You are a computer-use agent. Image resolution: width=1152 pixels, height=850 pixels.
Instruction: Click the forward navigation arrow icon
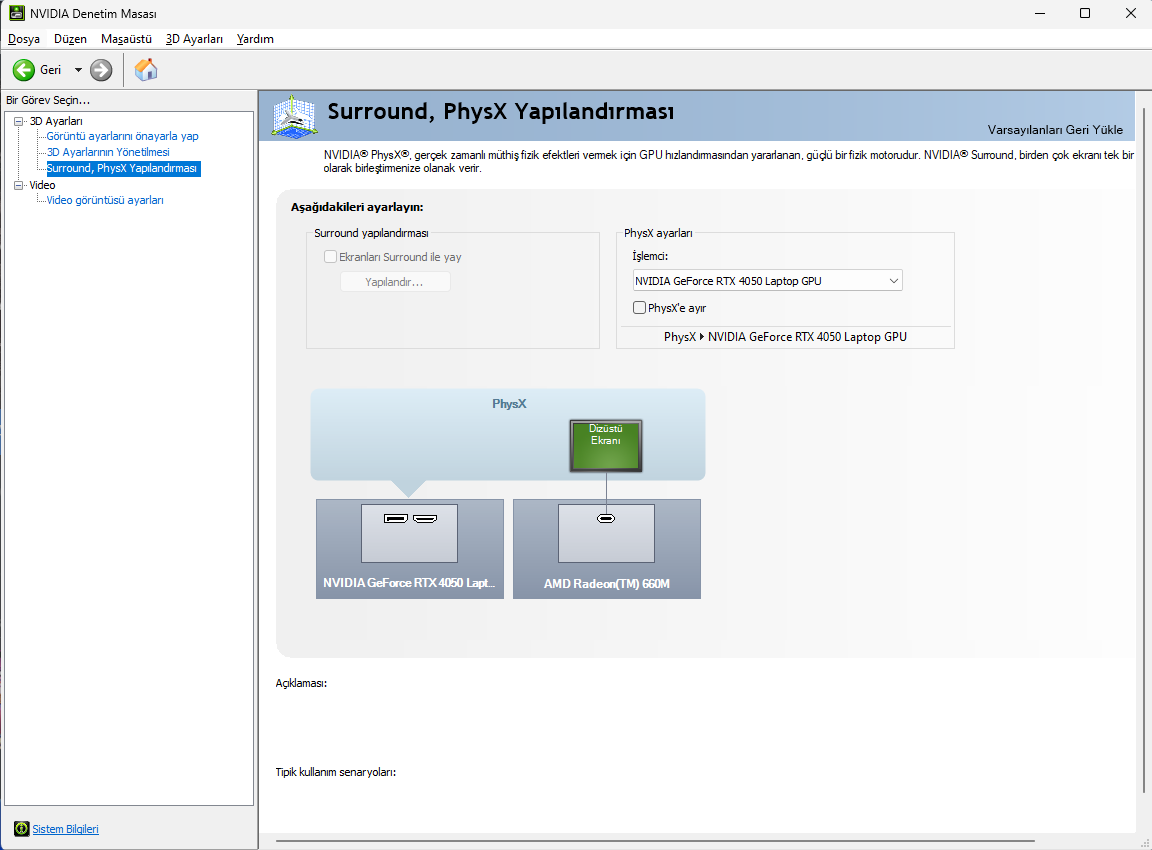click(x=101, y=70)
